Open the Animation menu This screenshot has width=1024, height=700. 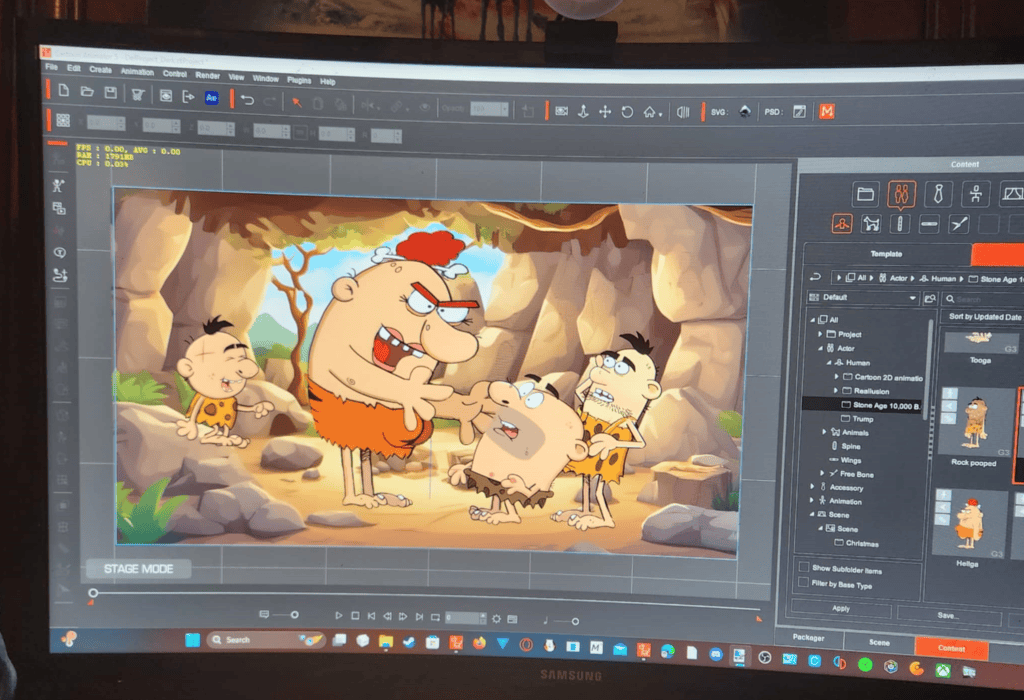[x=137, y=71]
